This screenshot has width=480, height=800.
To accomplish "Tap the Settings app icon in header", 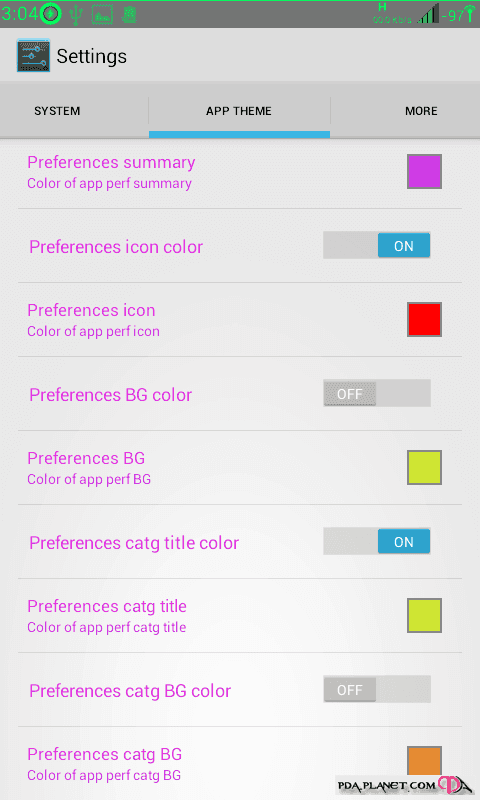I will click(33, 56).
